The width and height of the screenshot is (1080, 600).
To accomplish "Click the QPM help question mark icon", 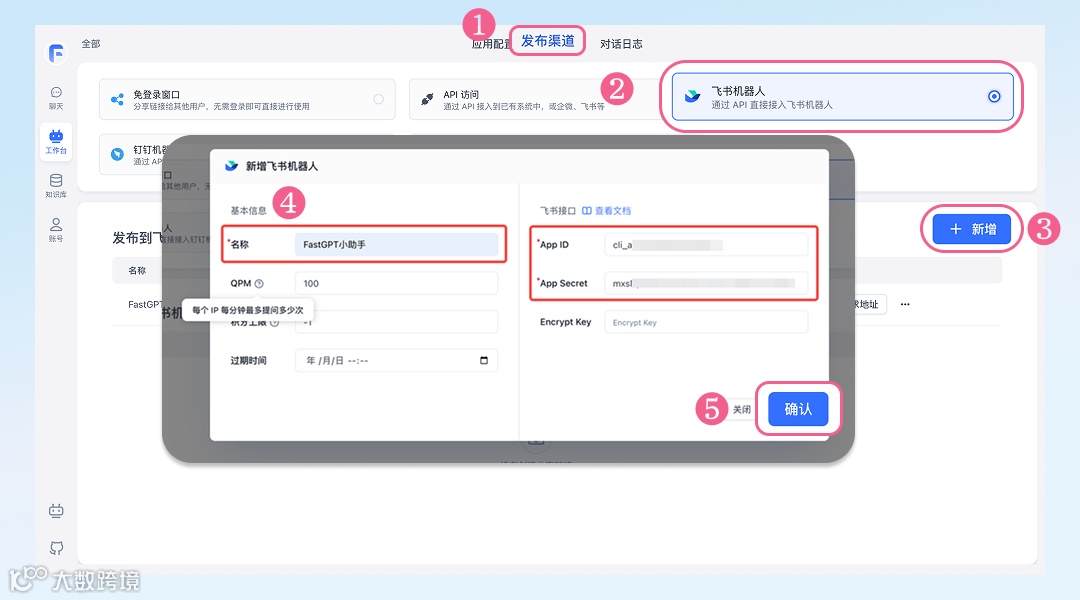I will (259, 283).
